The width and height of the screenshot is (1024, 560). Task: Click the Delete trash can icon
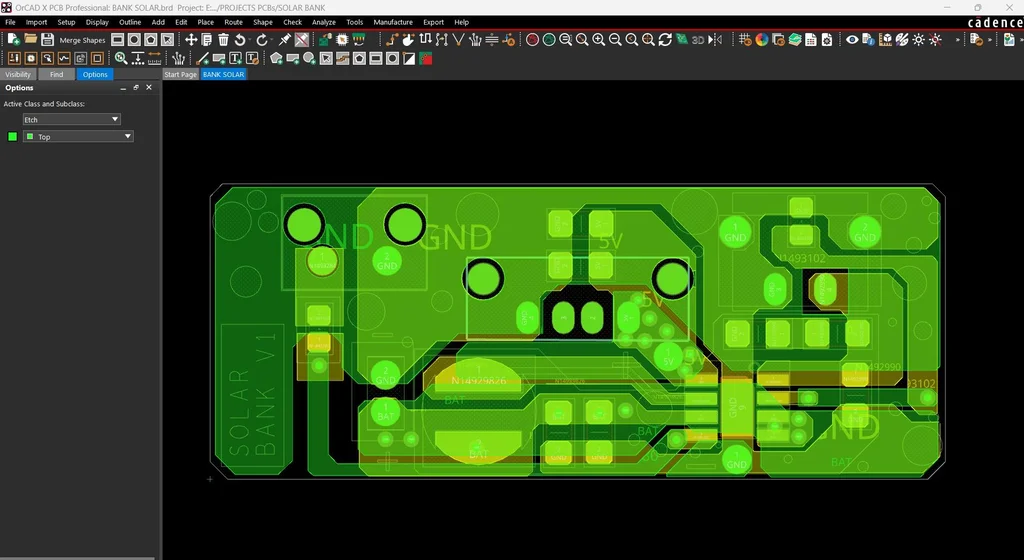click(224, 40)
